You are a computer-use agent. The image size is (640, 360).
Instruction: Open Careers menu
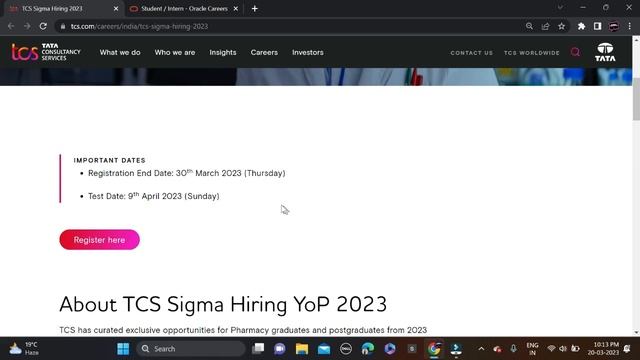tap(264, 52)
